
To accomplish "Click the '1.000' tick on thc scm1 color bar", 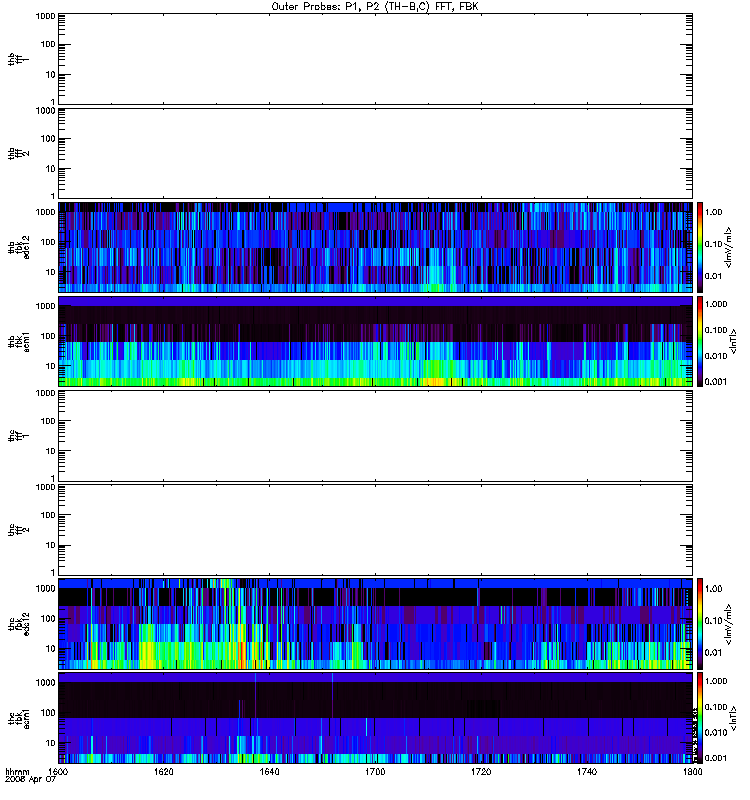I will pyautogui.click(x=716, y=681).
